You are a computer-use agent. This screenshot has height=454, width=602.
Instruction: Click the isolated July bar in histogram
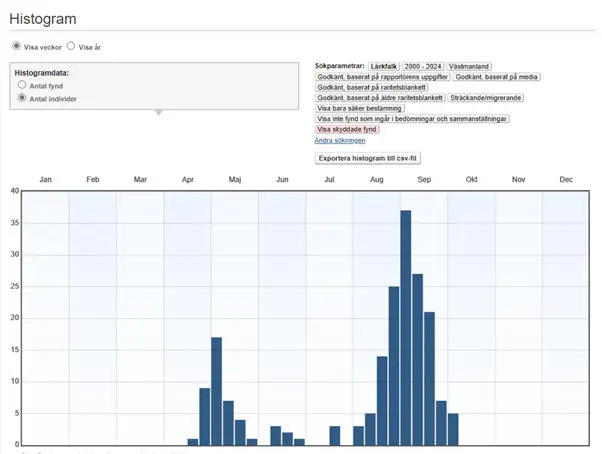[x=335, y=435]
